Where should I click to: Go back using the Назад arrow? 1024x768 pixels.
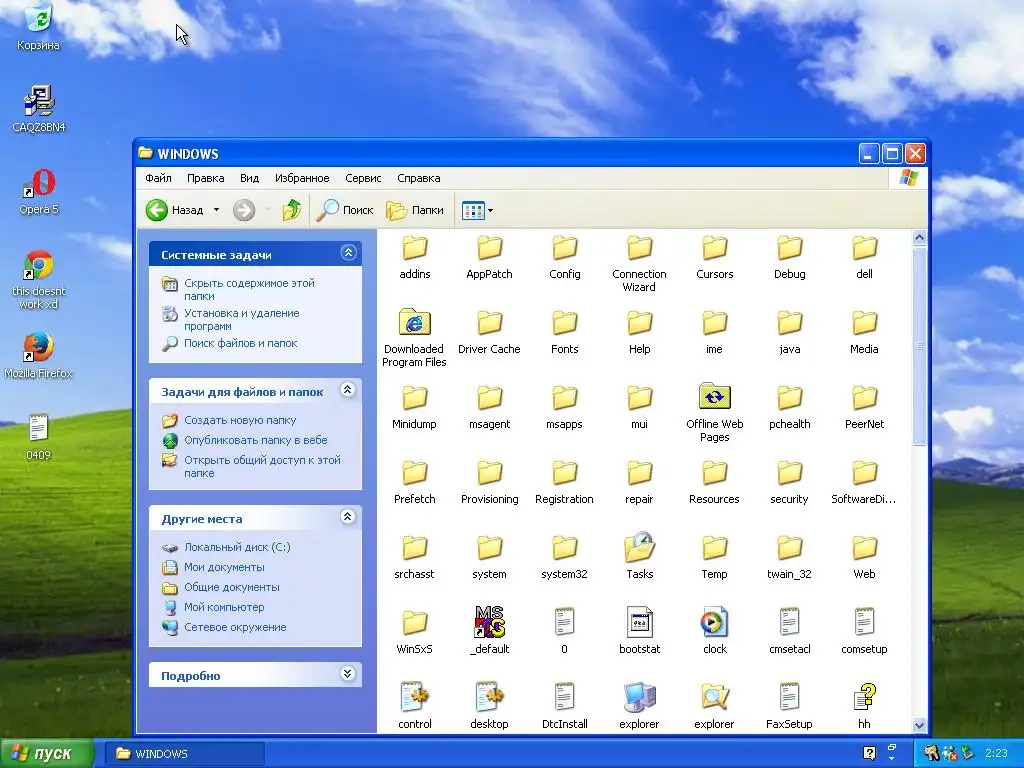[x=174, y=210]
